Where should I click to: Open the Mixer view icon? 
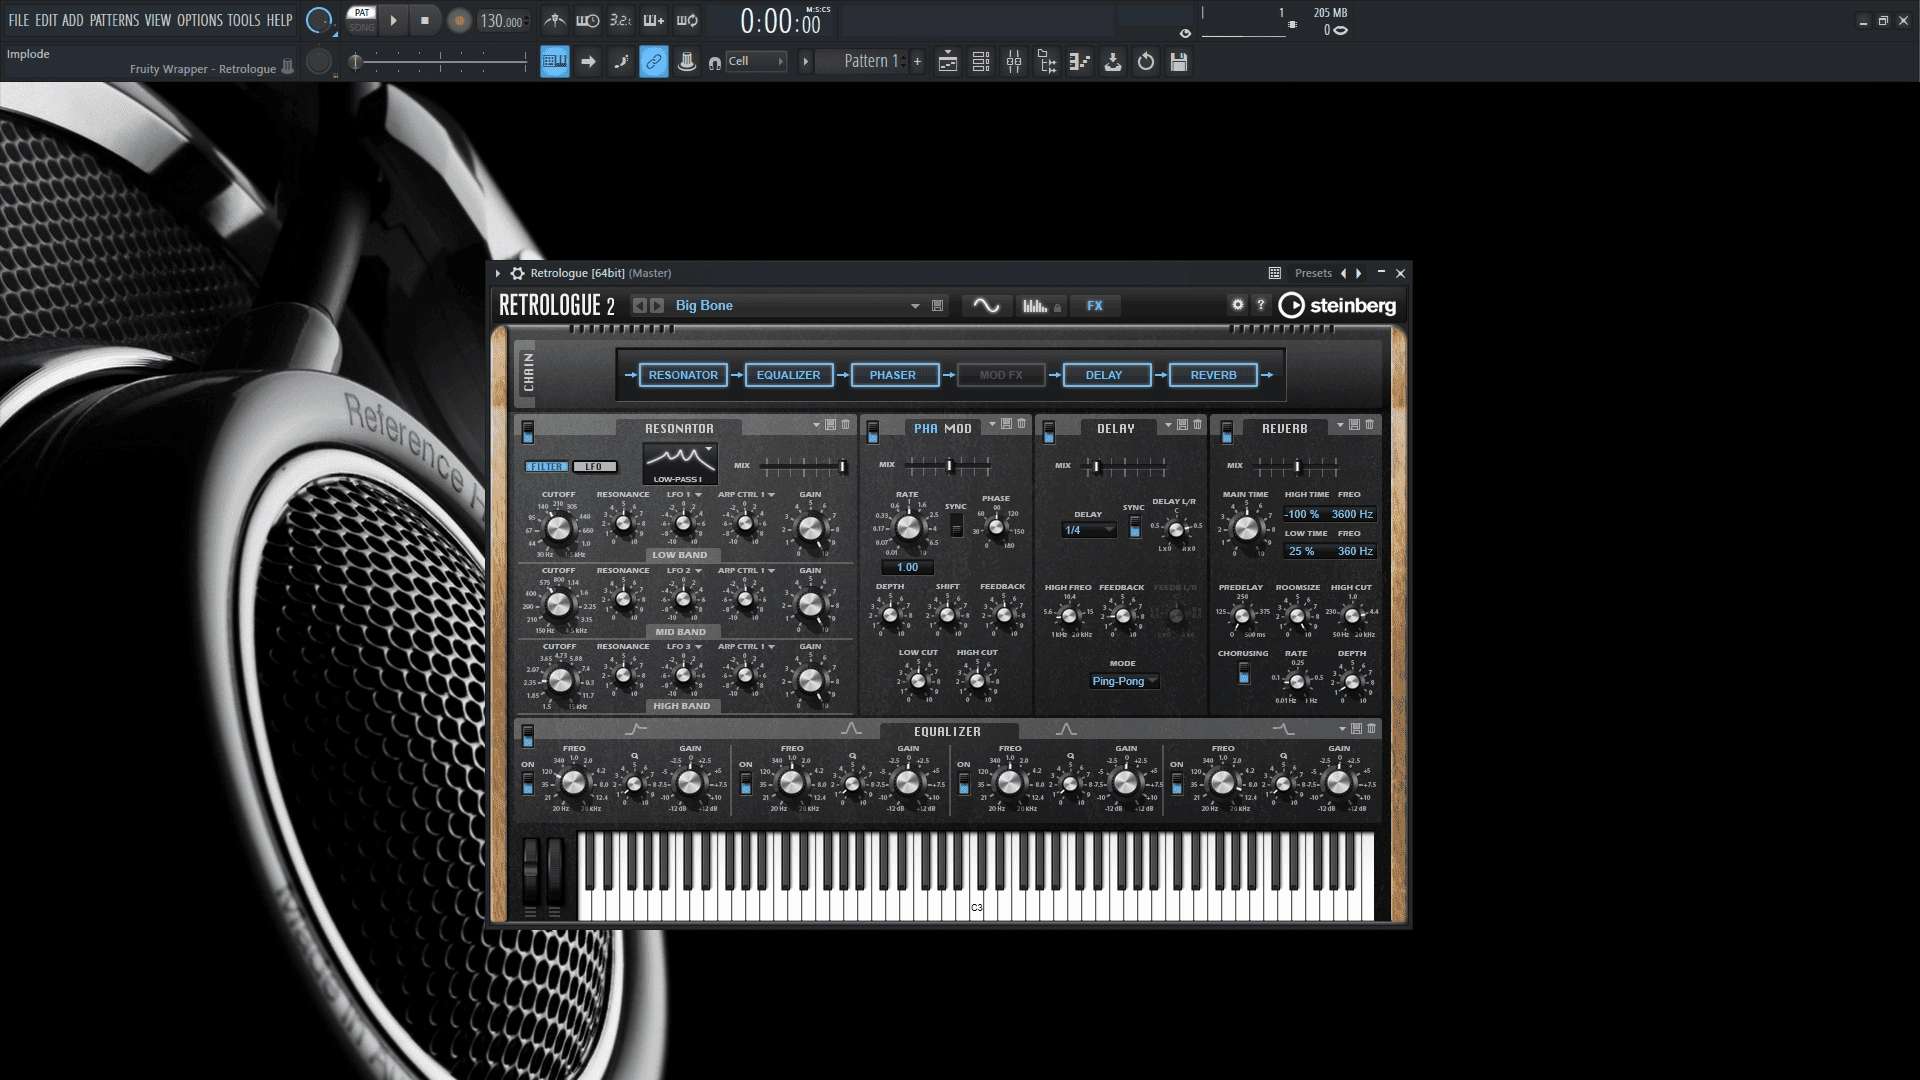click(x=1014, y=62)
